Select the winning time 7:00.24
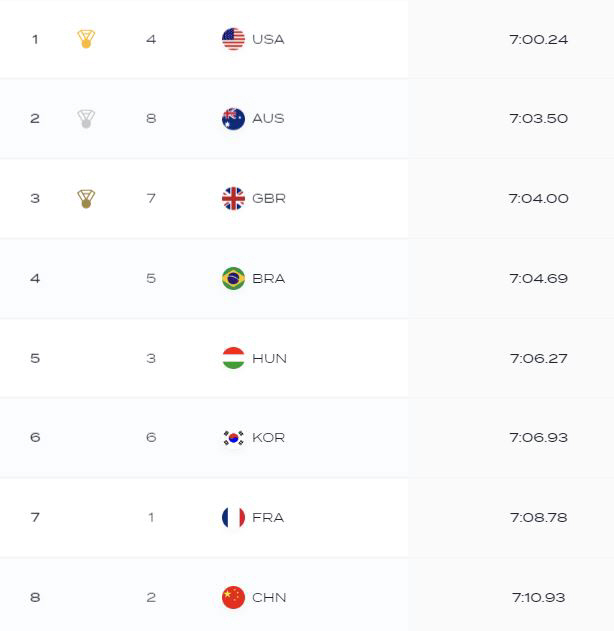Image resolution: width=614 pixels, height=631 pixels. (x=539, y=39)
